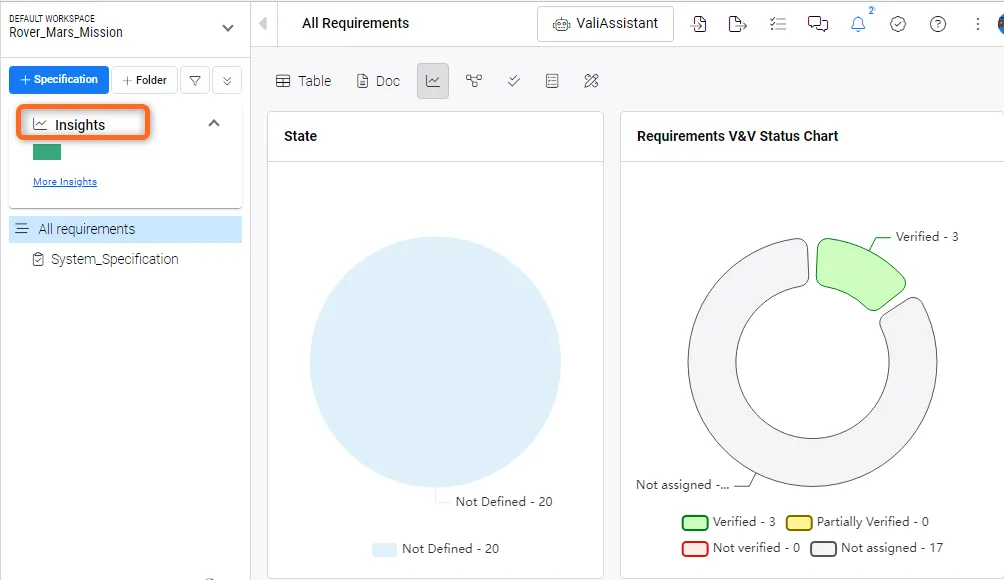Open the task checklist icon
The width and height of the screenshot is (1004, 580).
point(778,24)
